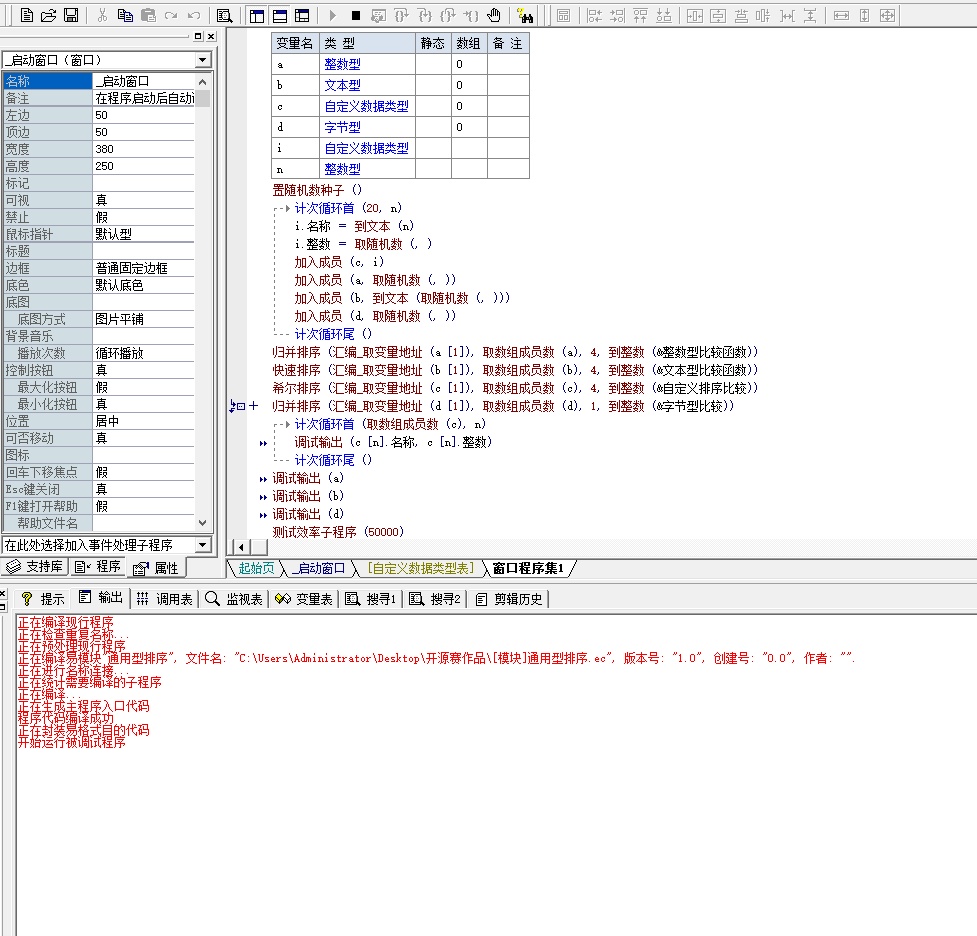
Task: Close the left properties panel
Action: [x=211, y=36]
